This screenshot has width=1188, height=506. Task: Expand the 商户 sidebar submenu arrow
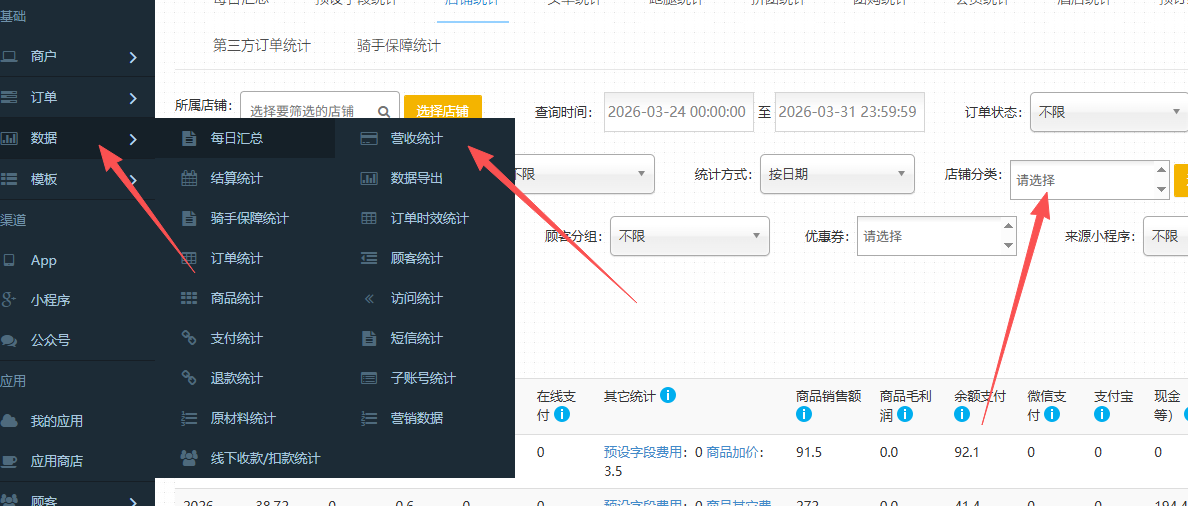pos(133,57)
